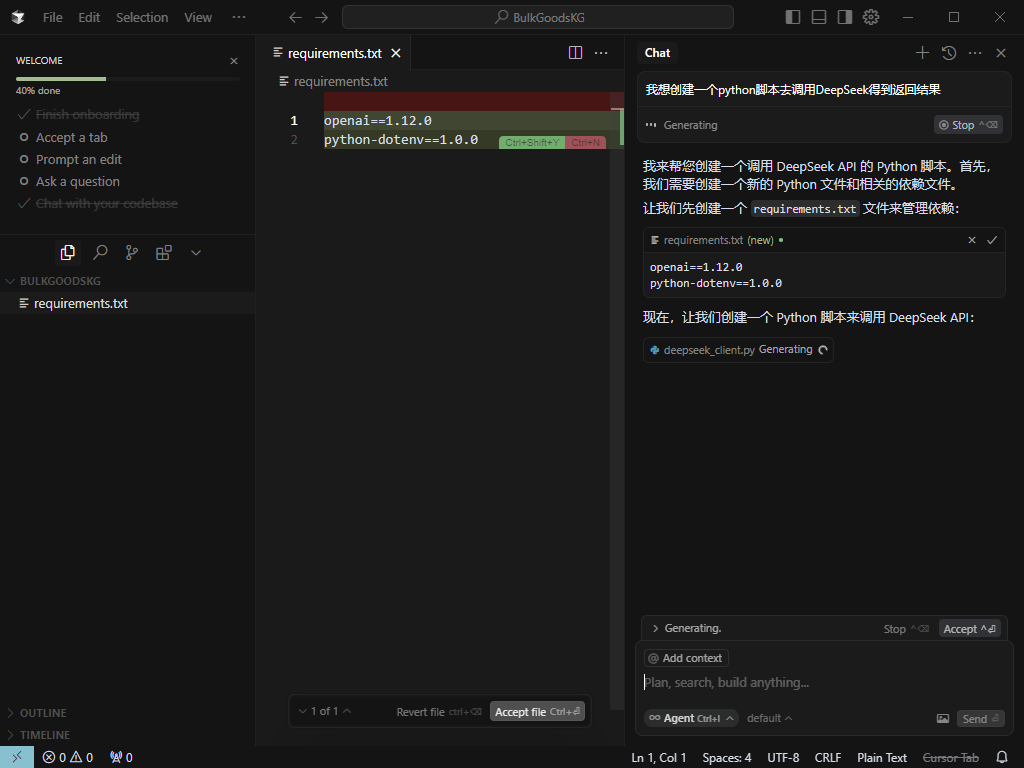Select the requirements.txt editor tab
Viewport: 1024px width, 768px height.
click(x=334, y=53)
